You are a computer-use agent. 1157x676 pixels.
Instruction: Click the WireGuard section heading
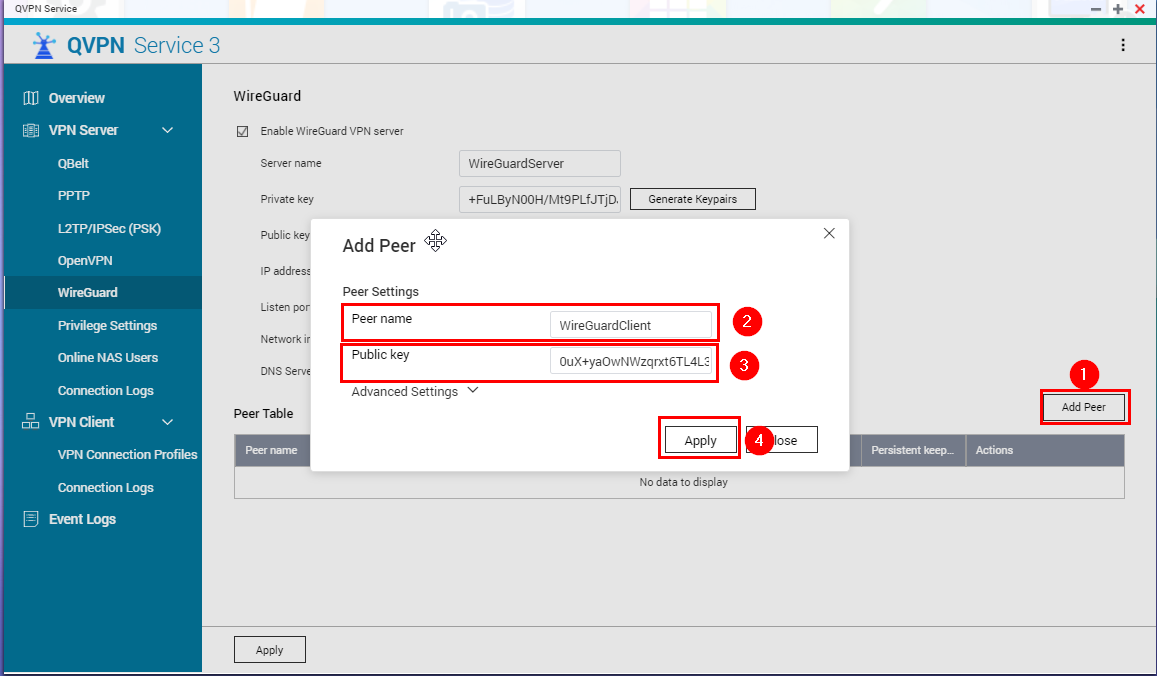point(267,96)
